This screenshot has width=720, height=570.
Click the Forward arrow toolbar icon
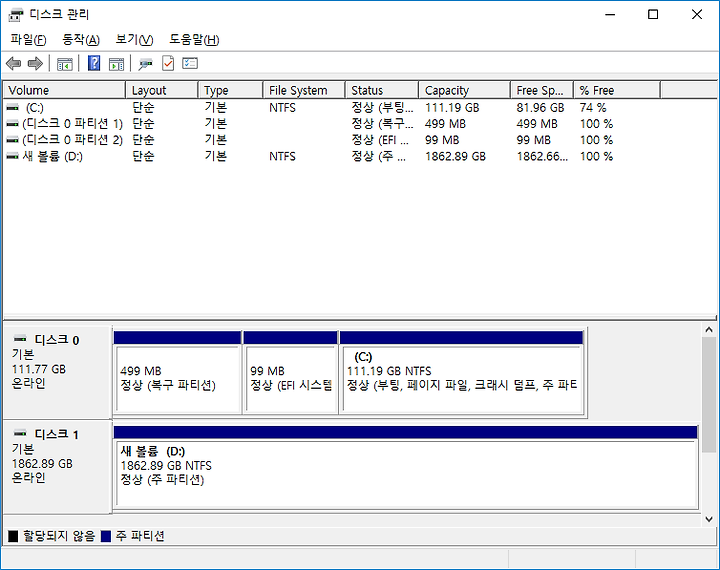click(35, 63)
